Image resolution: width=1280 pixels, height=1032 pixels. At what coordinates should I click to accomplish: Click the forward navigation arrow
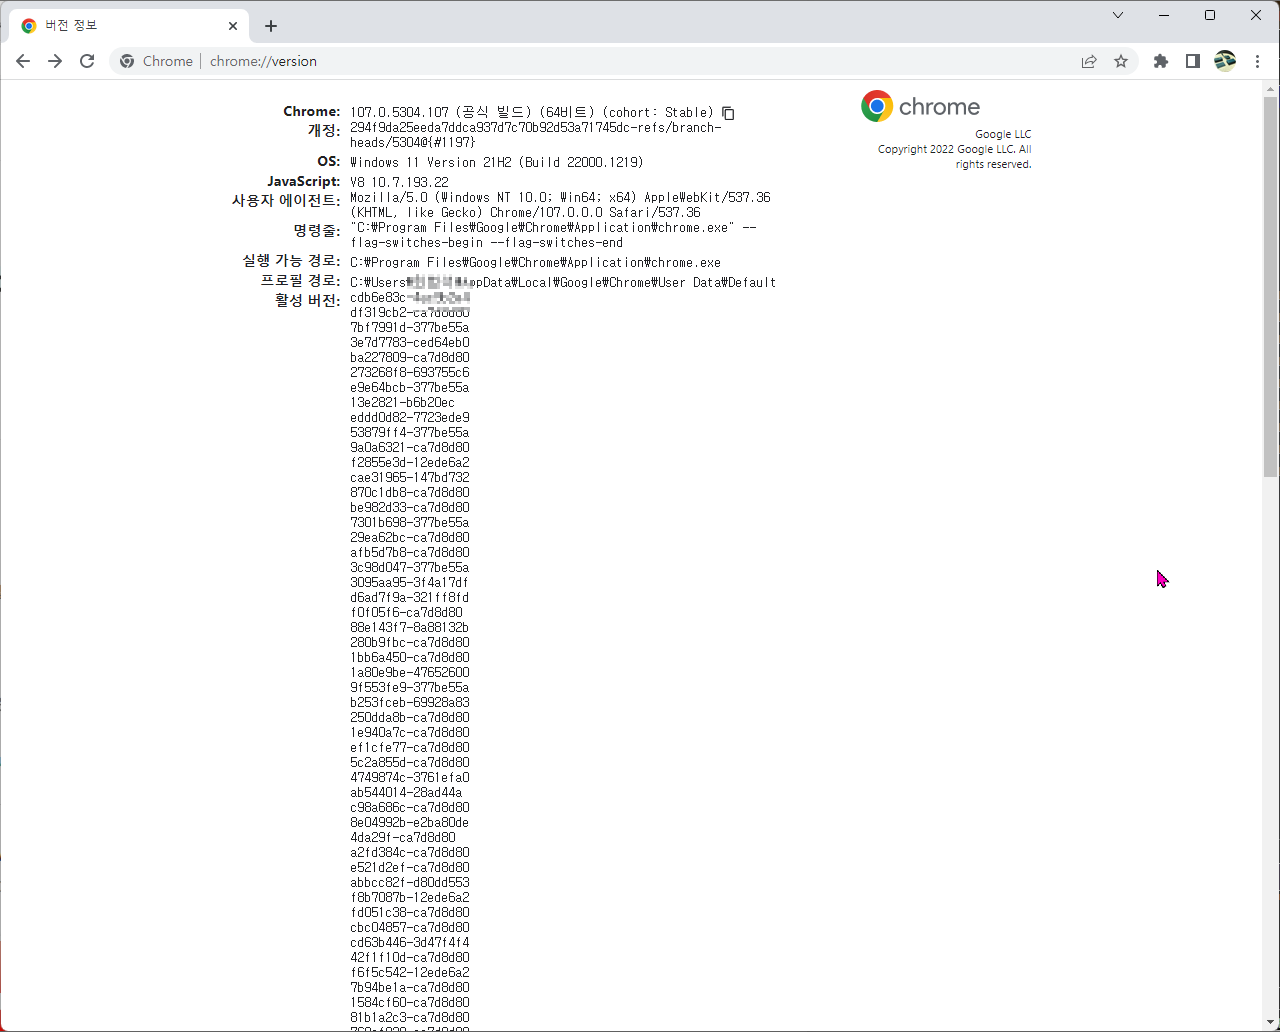(55, 61)
